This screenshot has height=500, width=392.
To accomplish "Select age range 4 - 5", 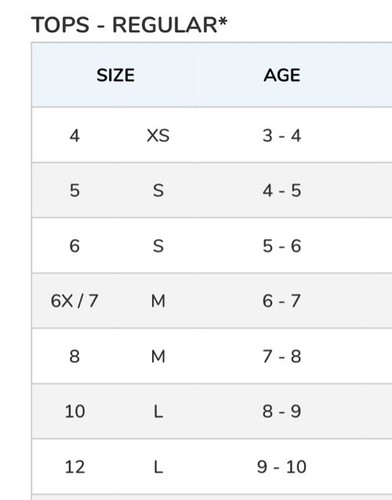I will coord(282,191).
